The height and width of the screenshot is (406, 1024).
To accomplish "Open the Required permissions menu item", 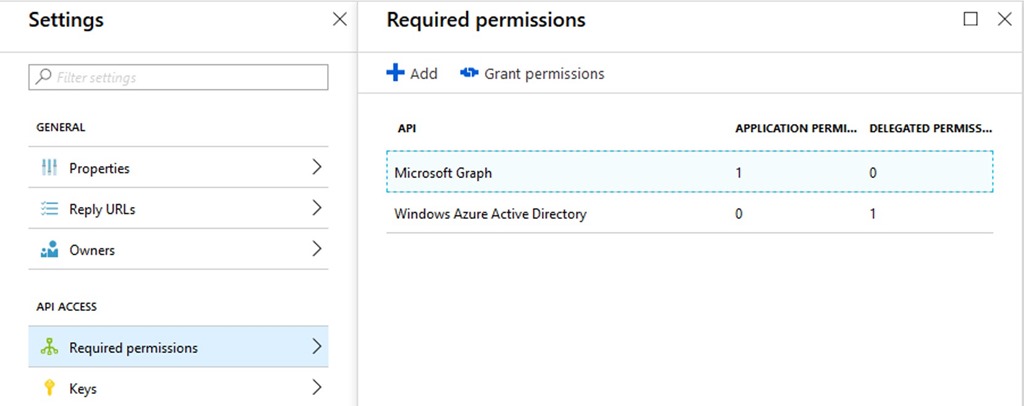I will pyautogui.click(x=133, y=348).
